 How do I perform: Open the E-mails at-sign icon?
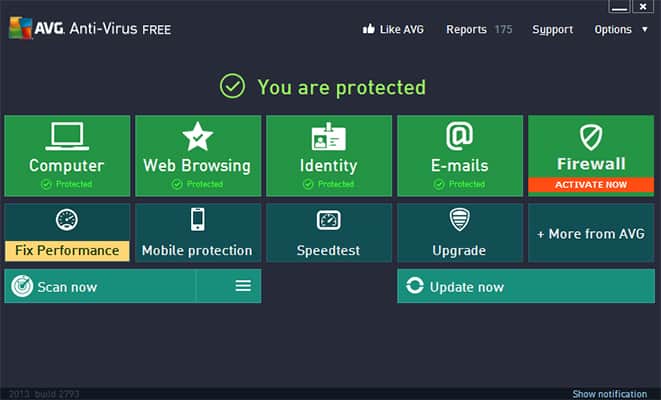point(459,136)
